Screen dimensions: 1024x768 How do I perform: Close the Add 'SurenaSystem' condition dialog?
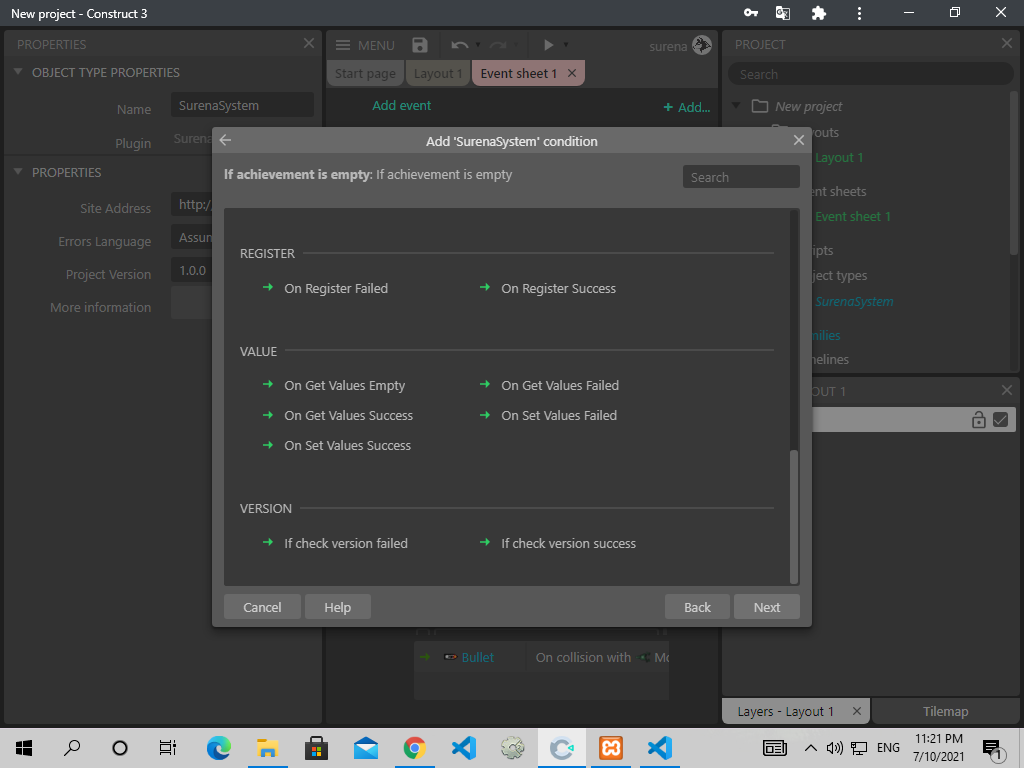click(x=798, y=140)
